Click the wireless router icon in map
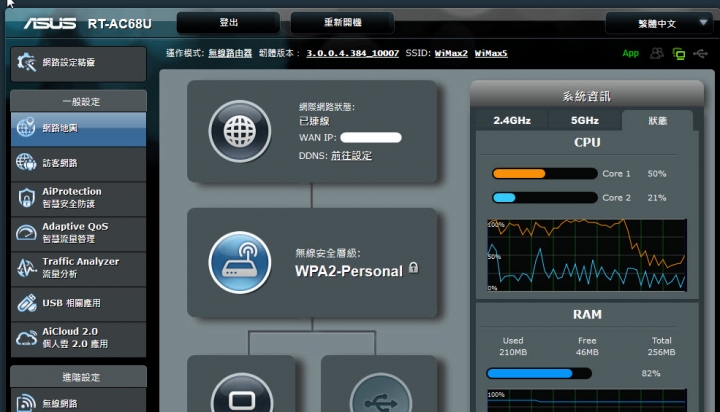Screen dimensions: 720x412 click(x=240, y=263)
